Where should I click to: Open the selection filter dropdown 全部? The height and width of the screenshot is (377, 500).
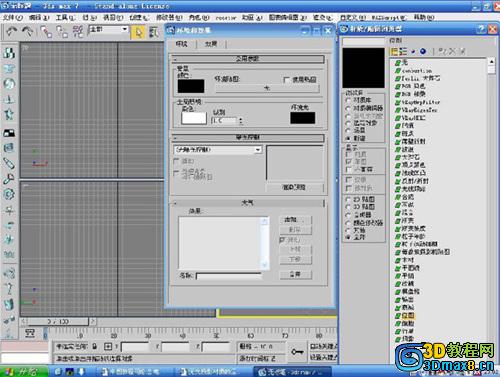click(x=108, y=29)
